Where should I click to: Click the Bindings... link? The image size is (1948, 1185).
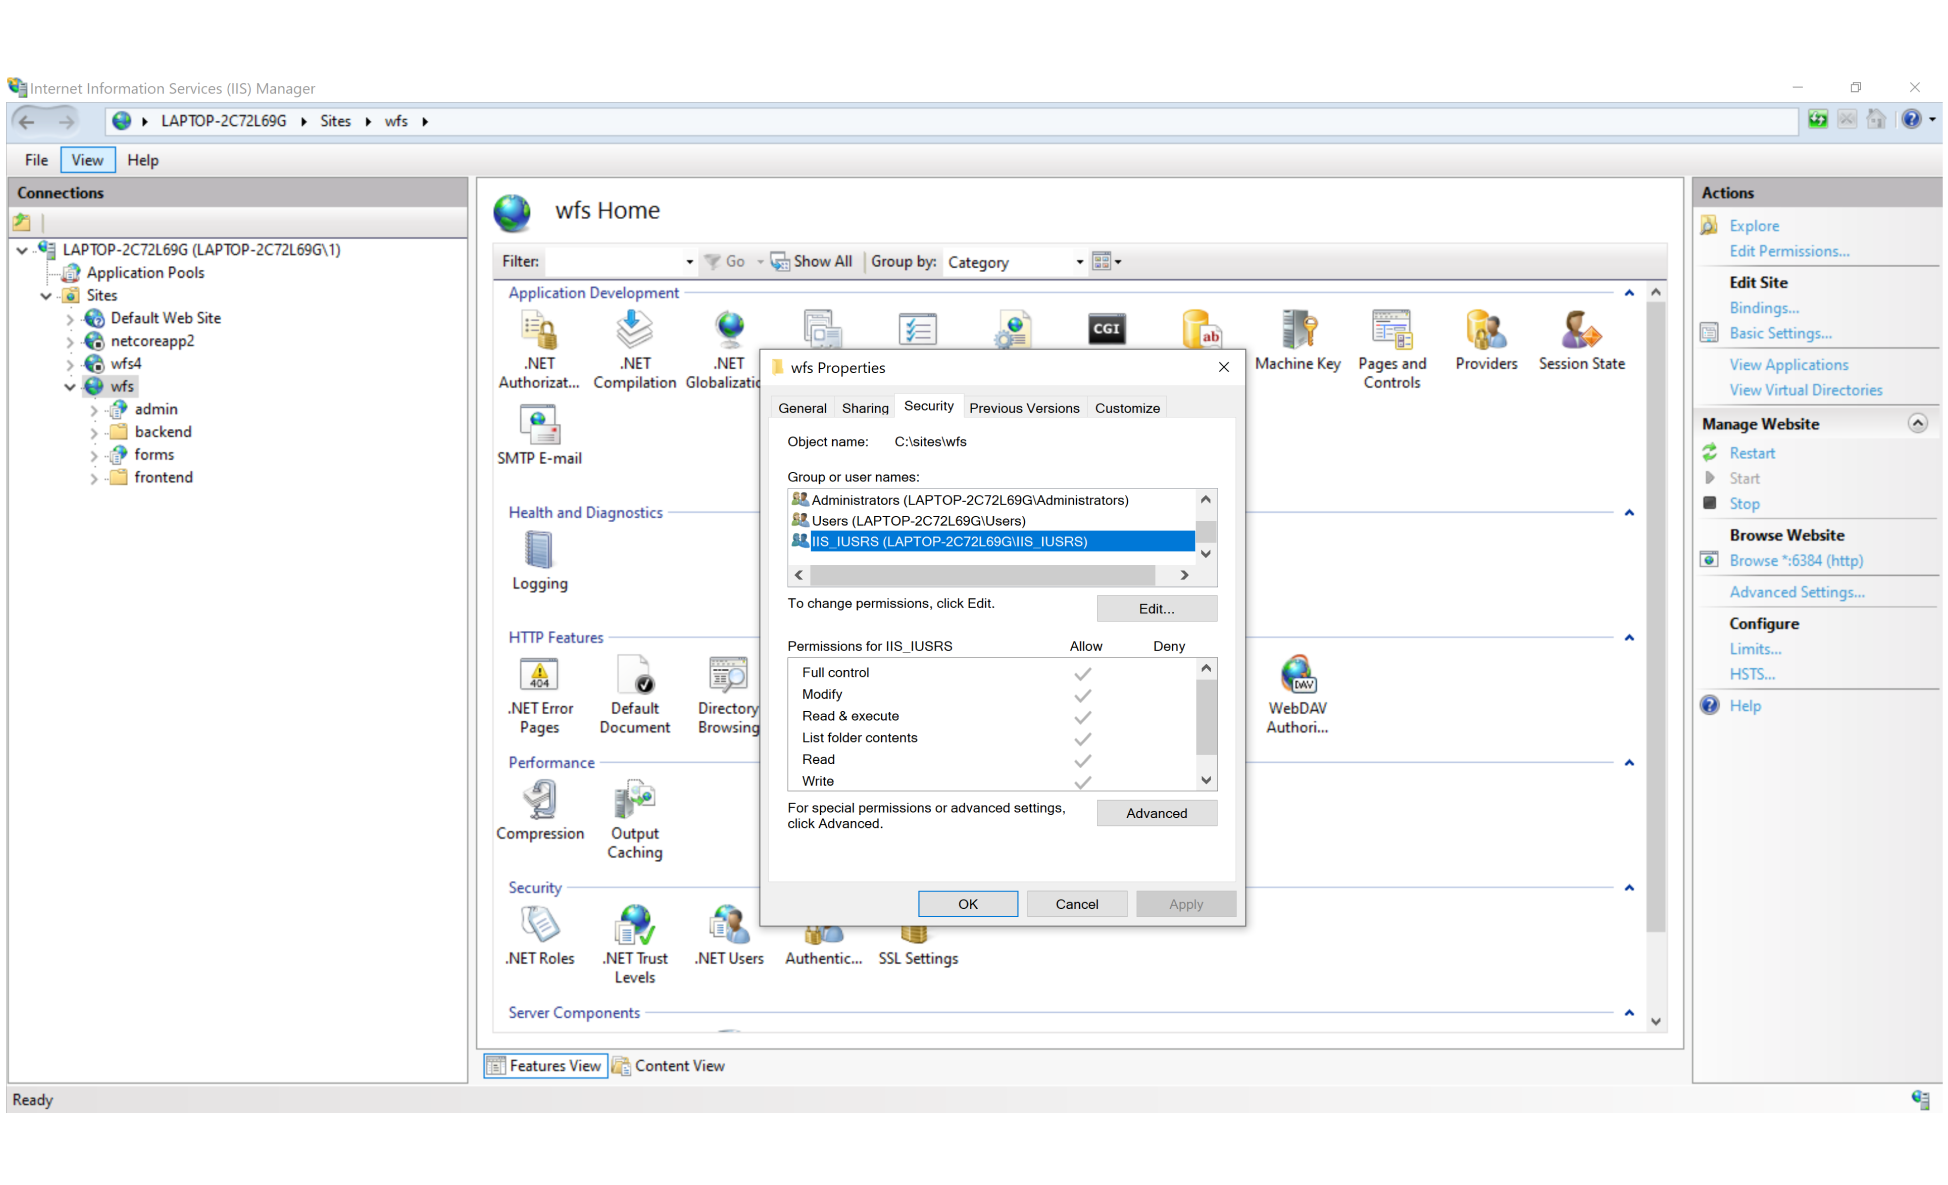pyautogui.click(x=1764, y=309)
